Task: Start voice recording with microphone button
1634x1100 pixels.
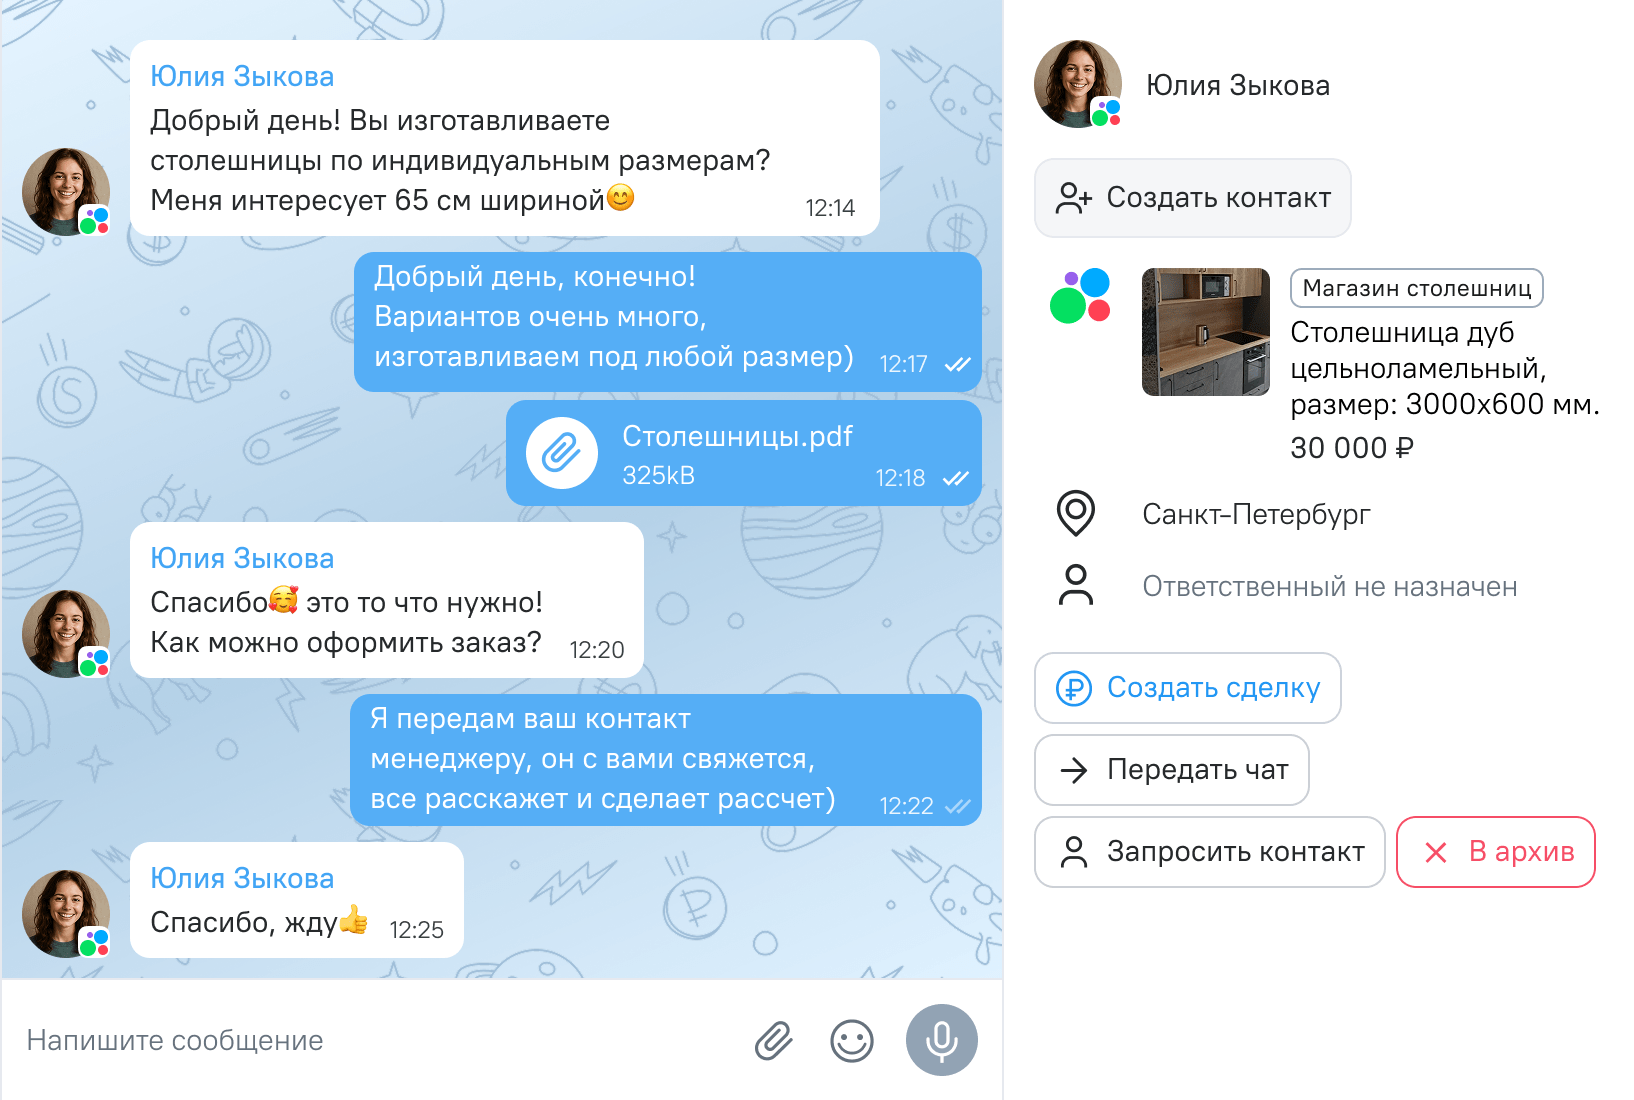Action: 942,1040
